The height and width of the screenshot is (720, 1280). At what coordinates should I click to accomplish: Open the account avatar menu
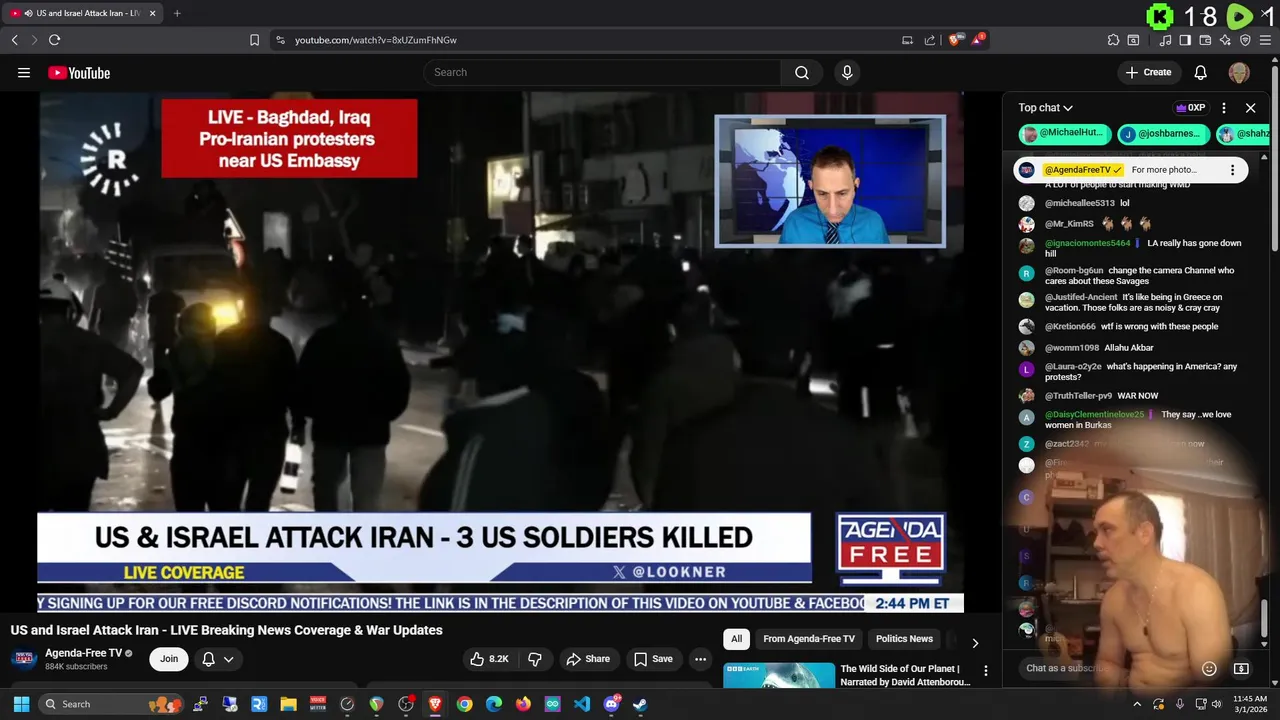pyautogui.click(x=1239, y=73)
